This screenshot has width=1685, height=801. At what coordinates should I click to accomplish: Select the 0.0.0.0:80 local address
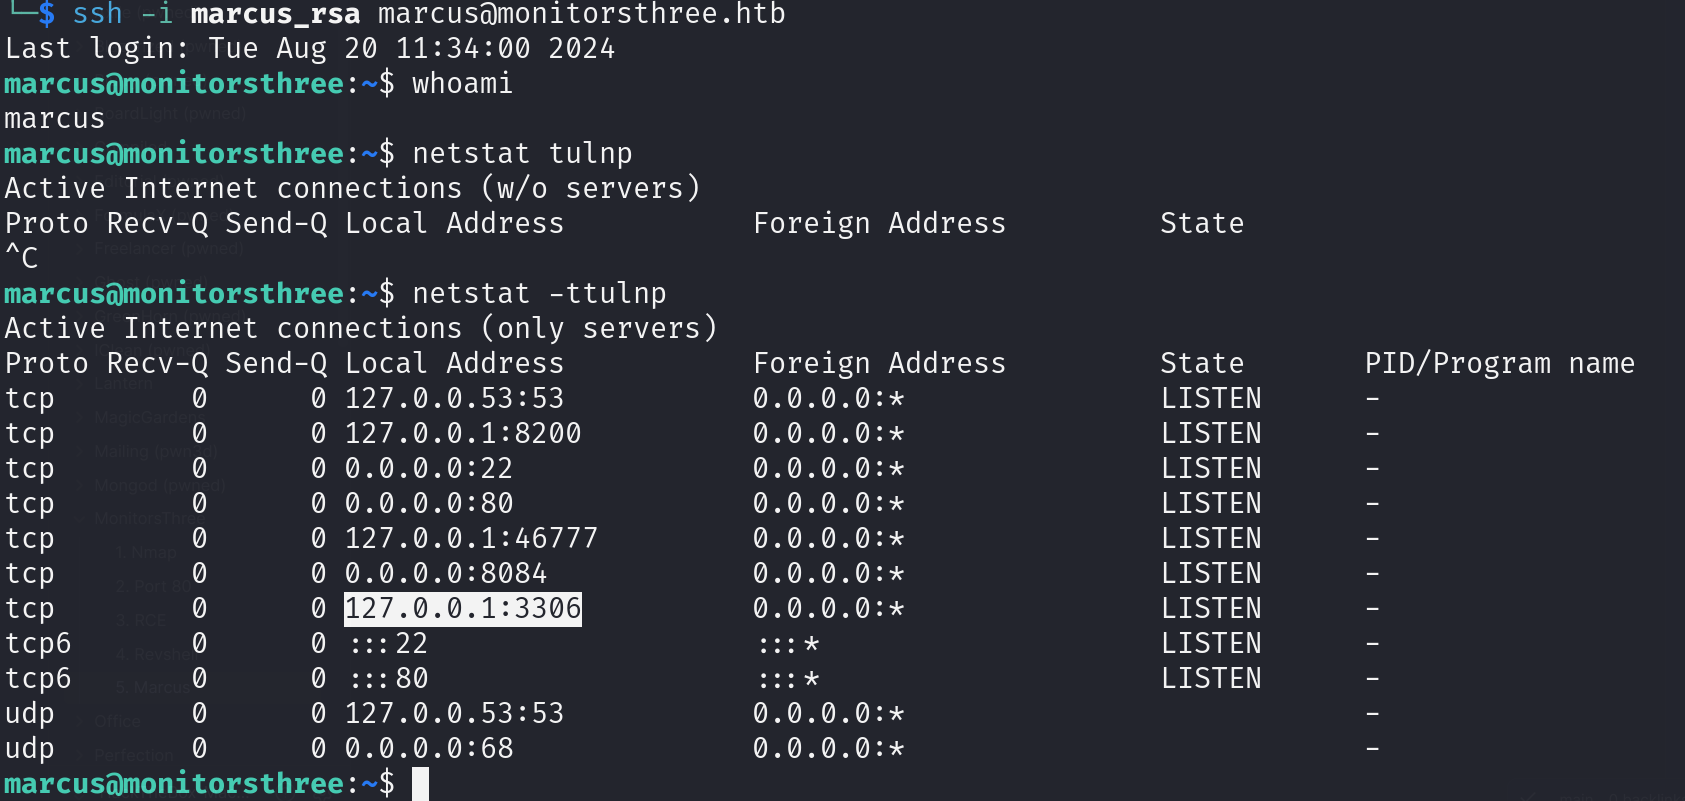428,503
